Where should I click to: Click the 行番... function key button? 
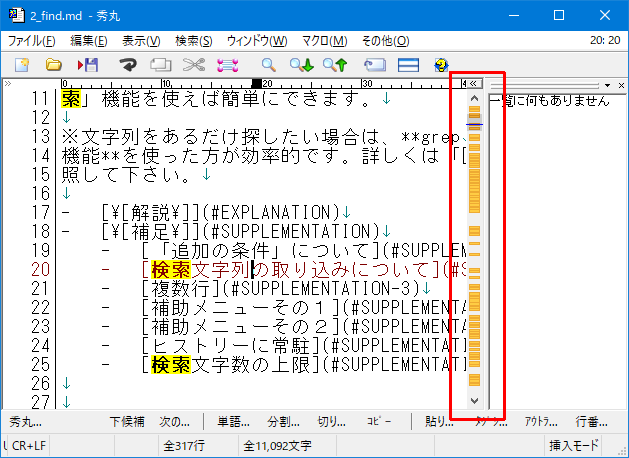coord(592,422)
